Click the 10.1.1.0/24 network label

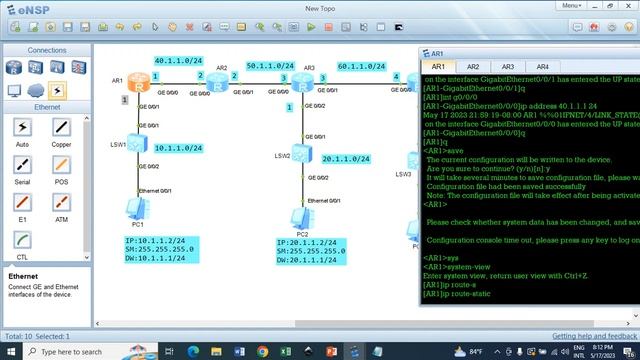(178, 148)
